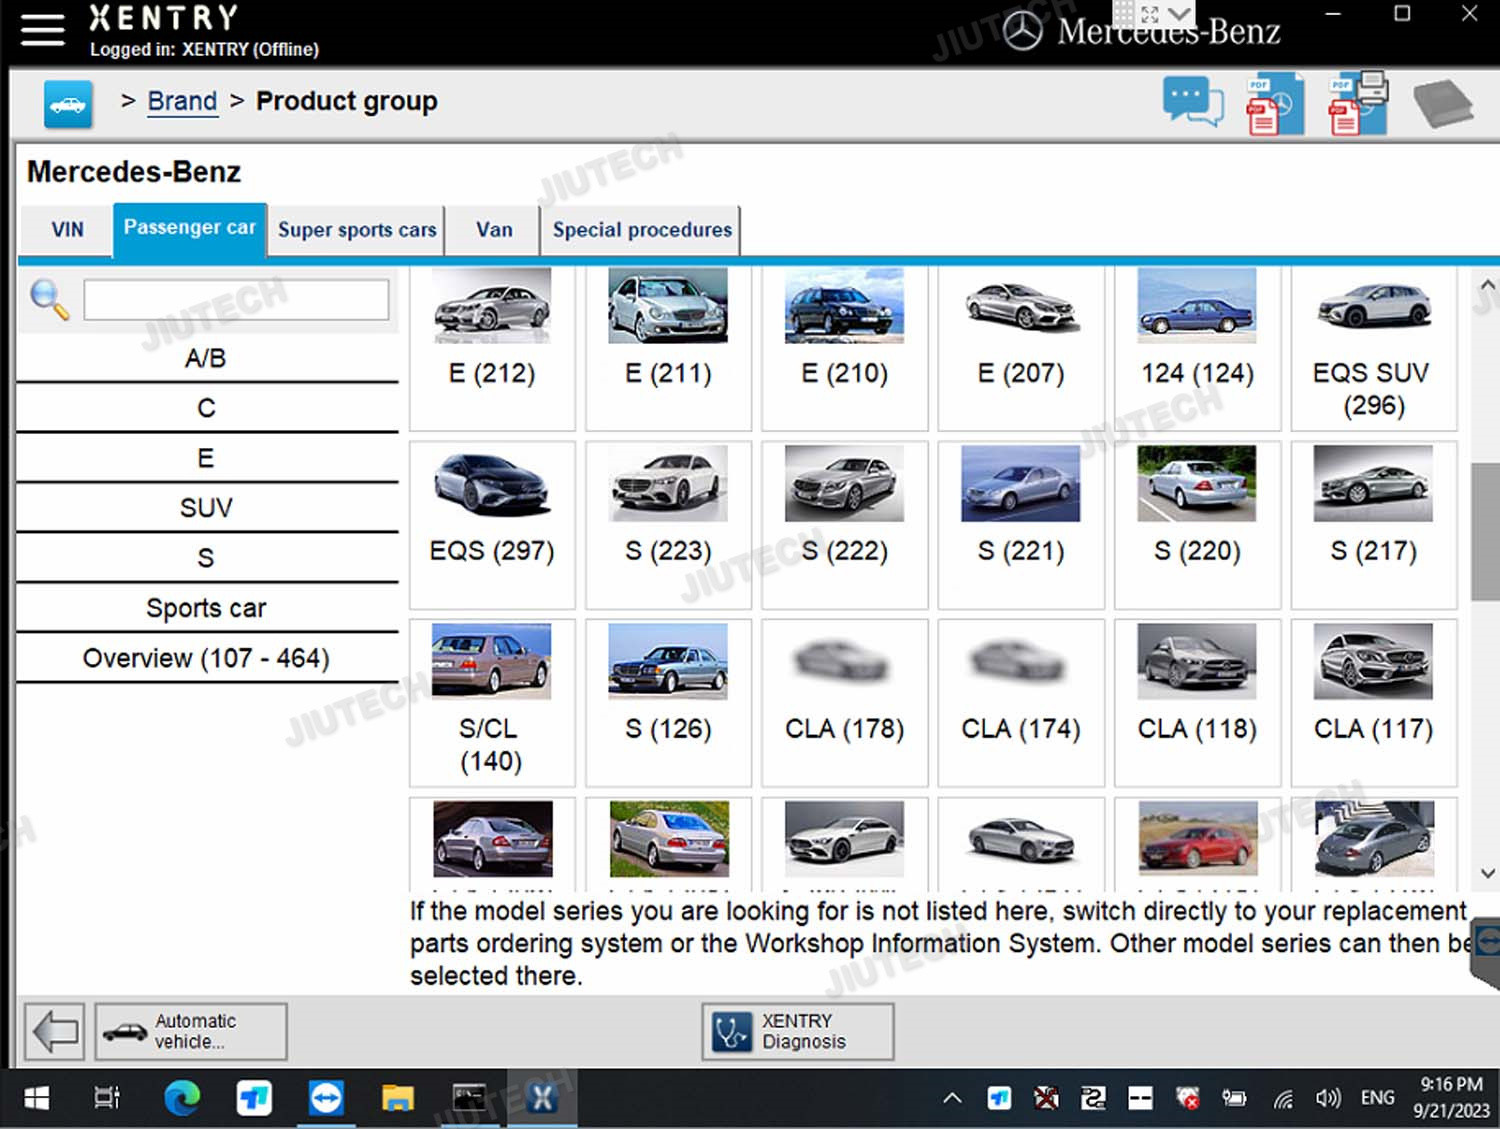Click into the model search field
The width and height of the screenshot is (1500, 1129).
tap(236, 300)
